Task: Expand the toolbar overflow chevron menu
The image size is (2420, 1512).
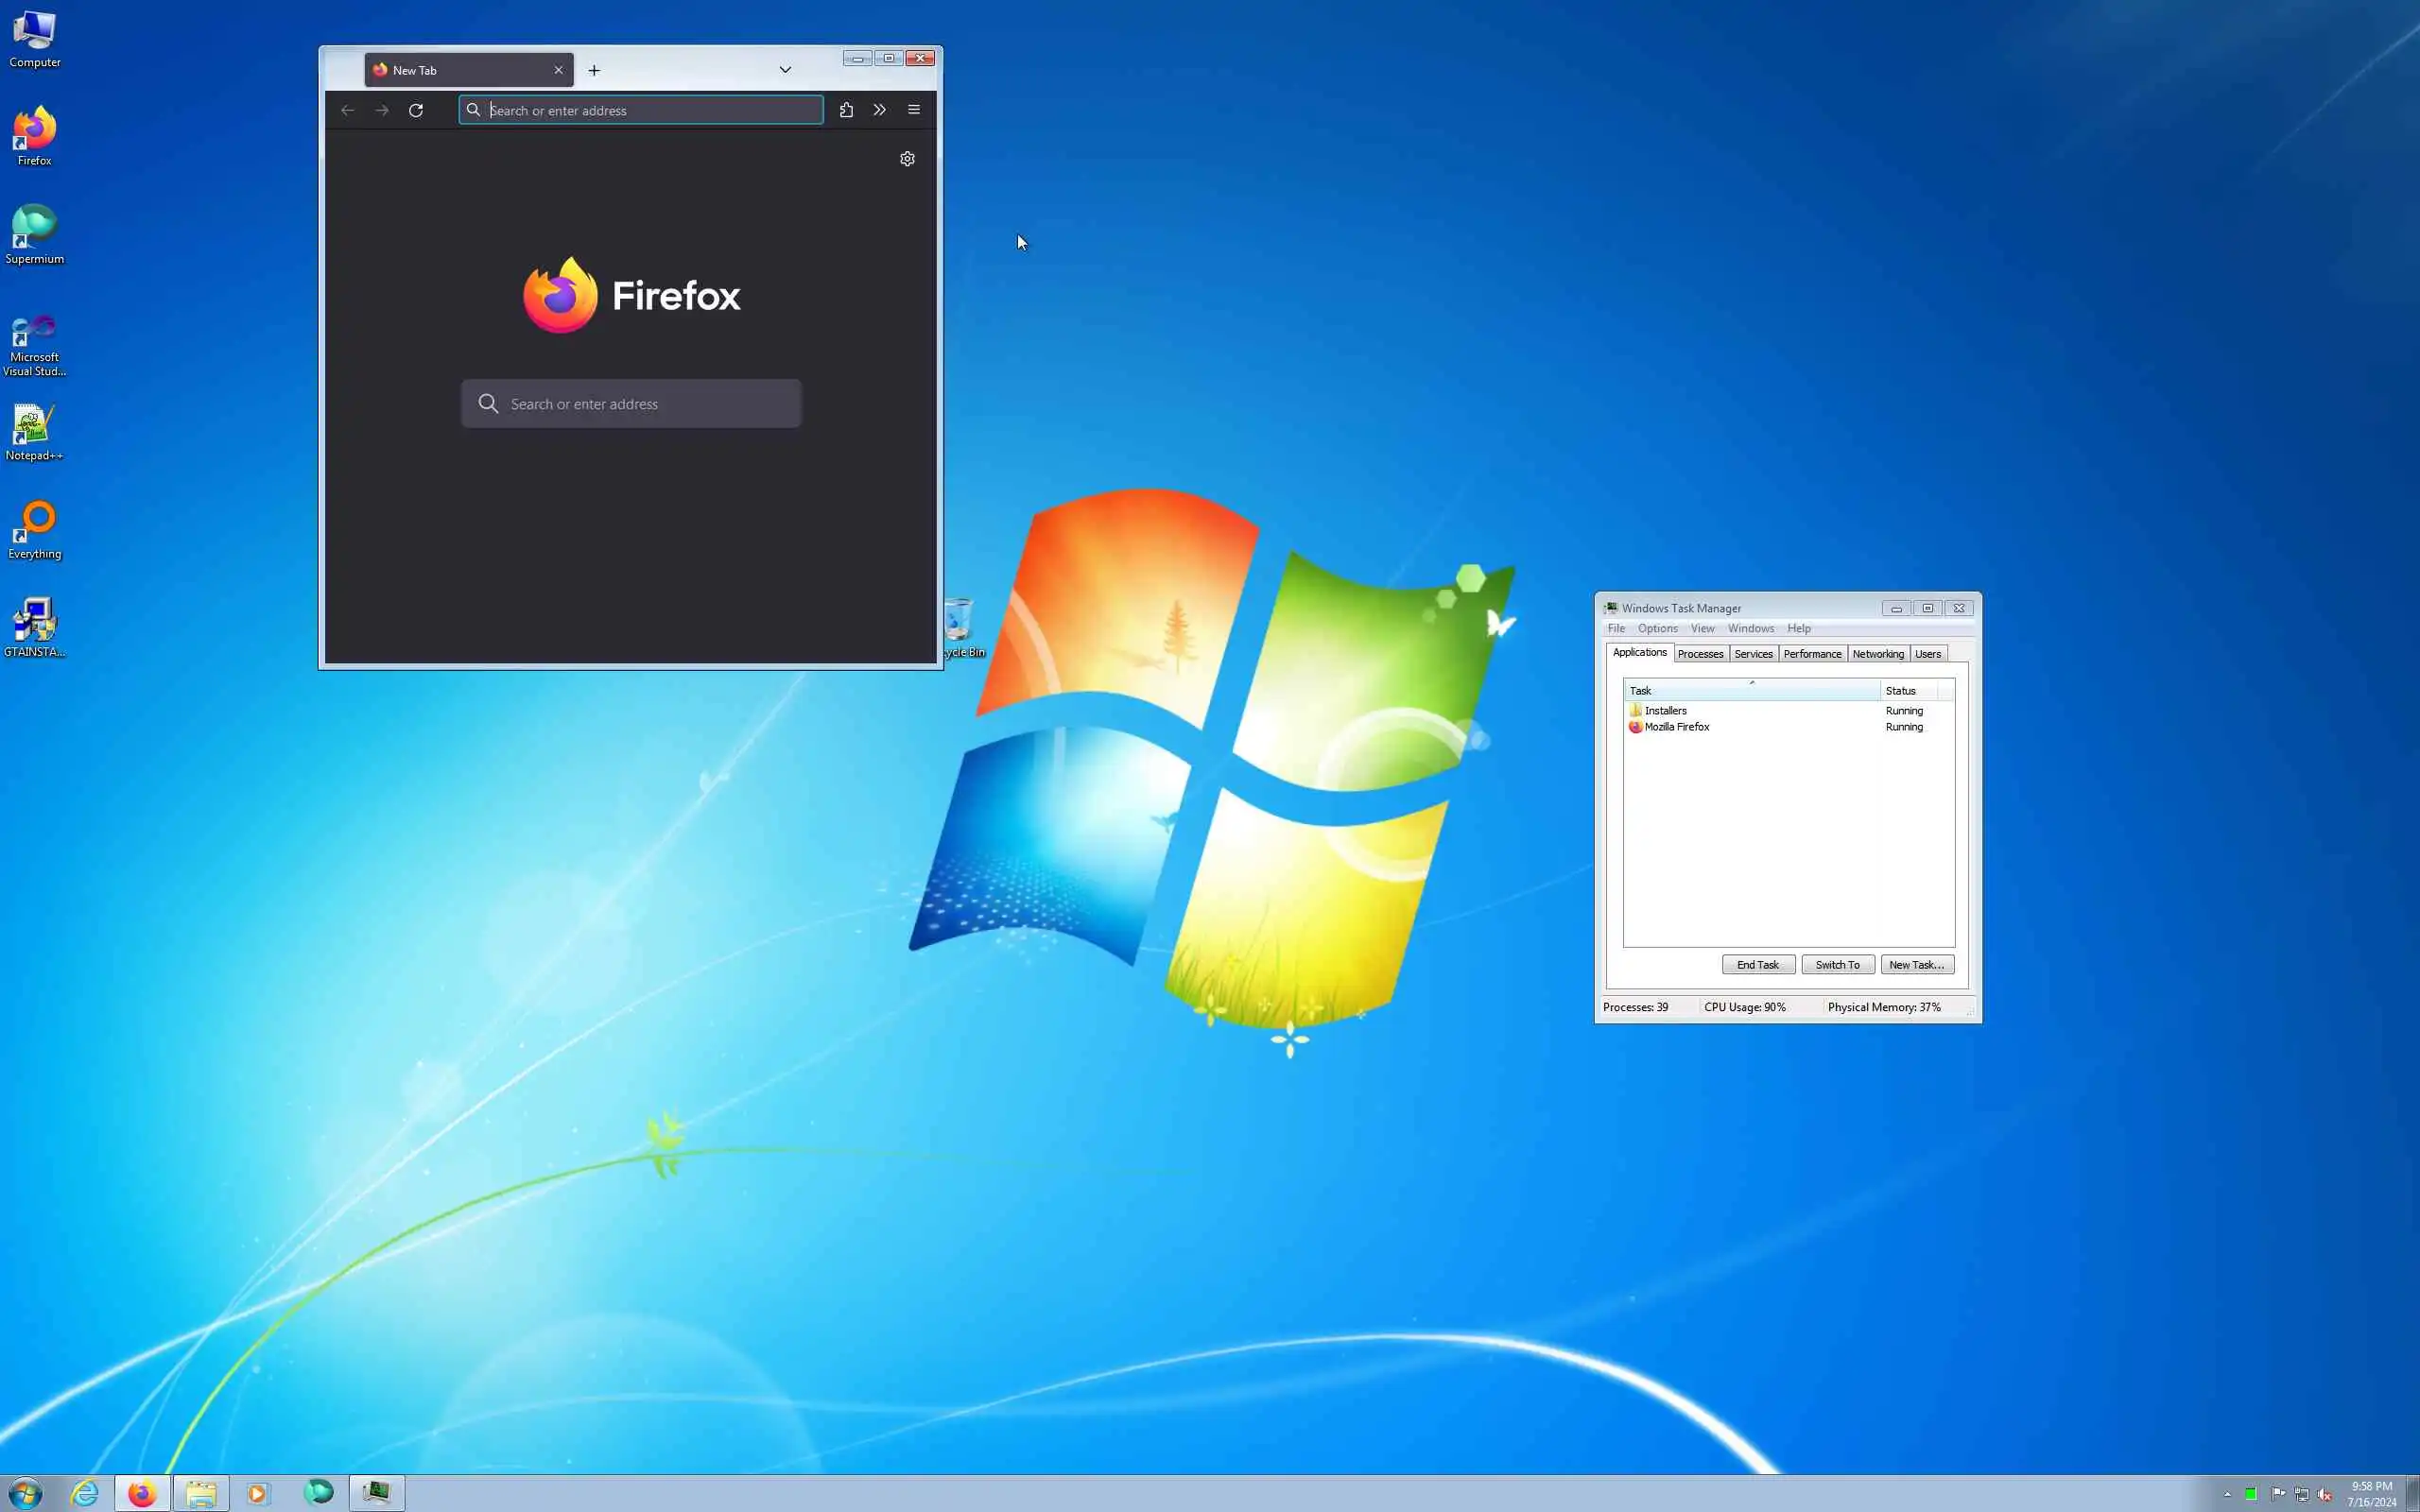Action: [879, 110]
